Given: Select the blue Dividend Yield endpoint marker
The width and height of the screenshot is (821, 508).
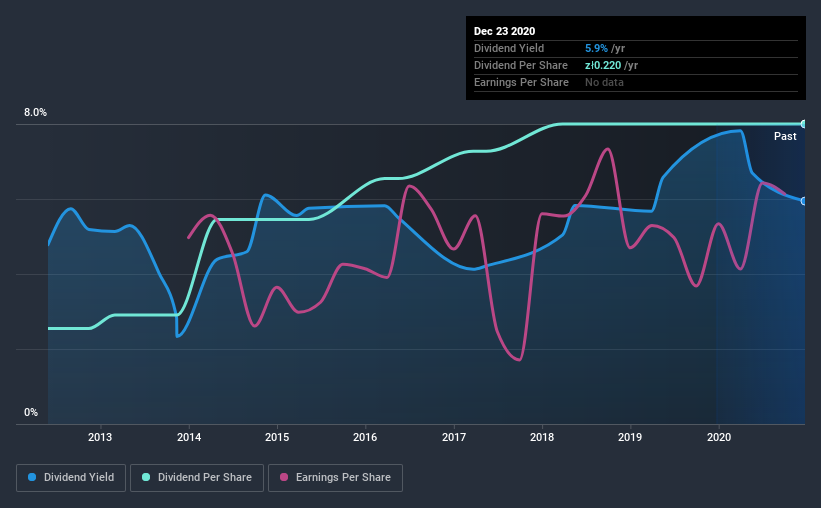Looking at the screenshot, I should pos(803,201).
